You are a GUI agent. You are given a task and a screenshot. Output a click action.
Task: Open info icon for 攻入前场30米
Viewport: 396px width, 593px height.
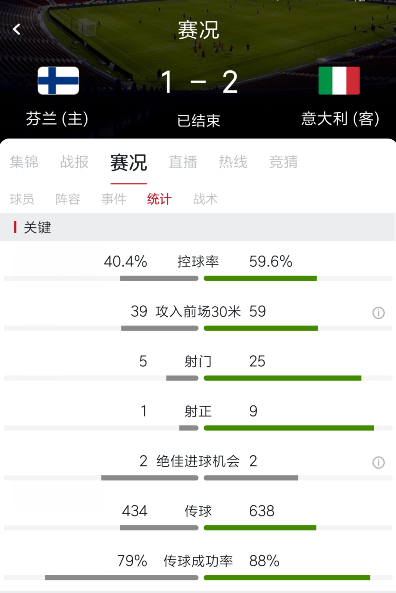pos(378,313)
